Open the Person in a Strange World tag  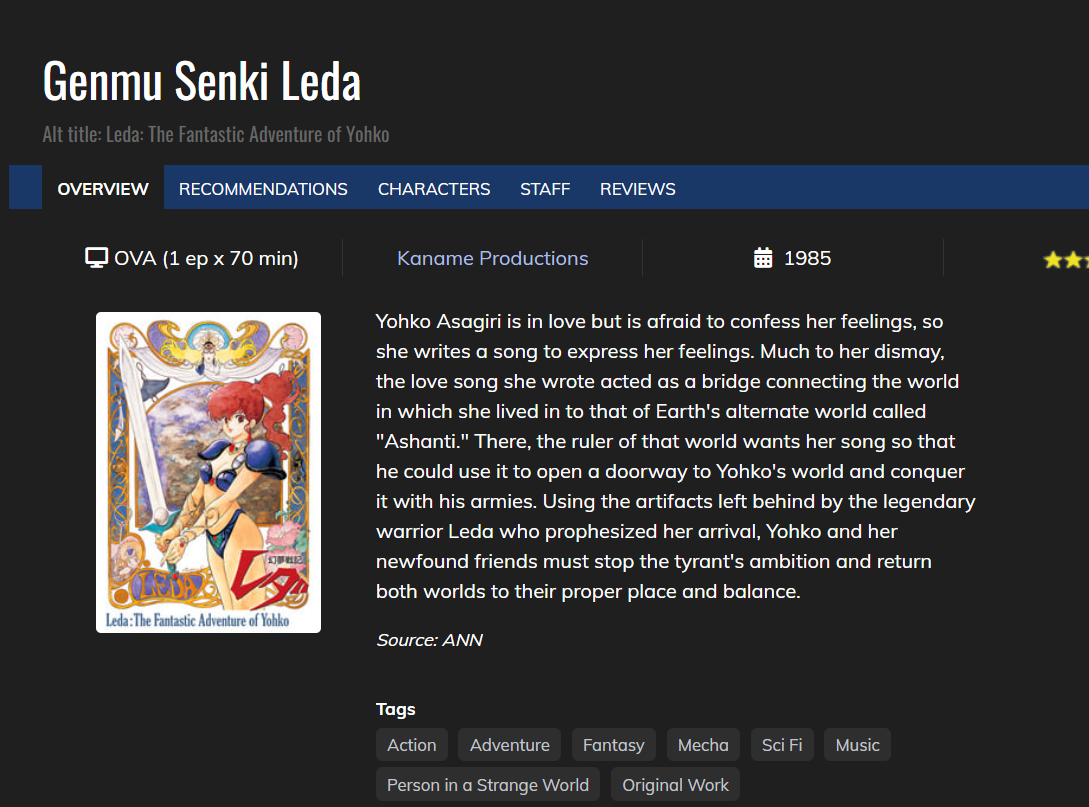[488, 785]
